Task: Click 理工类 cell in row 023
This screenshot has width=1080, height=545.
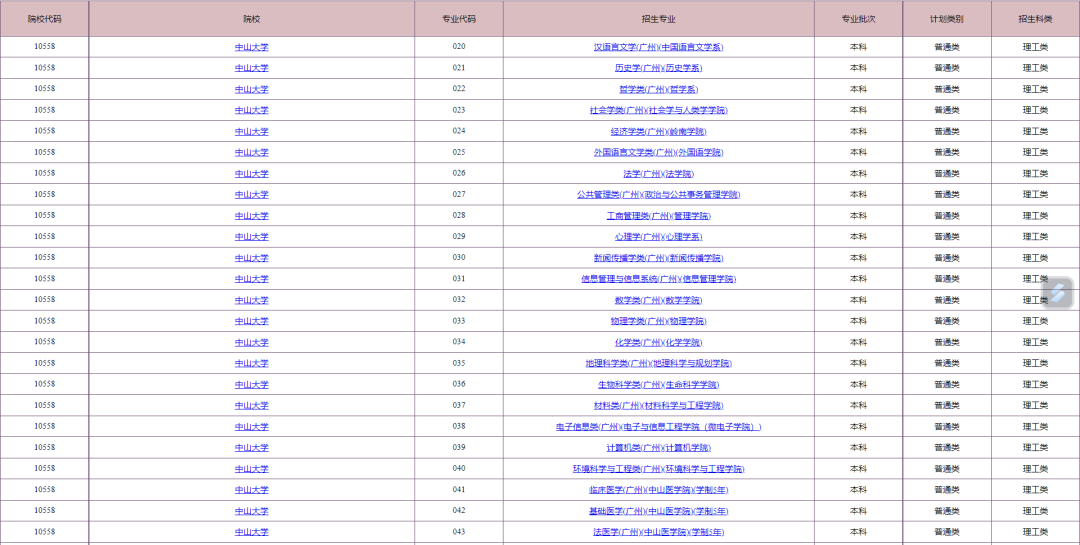Action: point(1035,110)
